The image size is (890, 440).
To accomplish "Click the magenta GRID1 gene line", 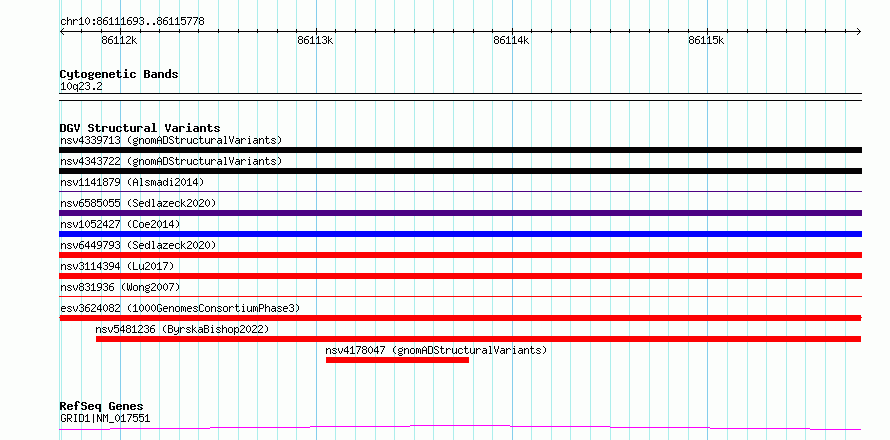I will (460, 427).
